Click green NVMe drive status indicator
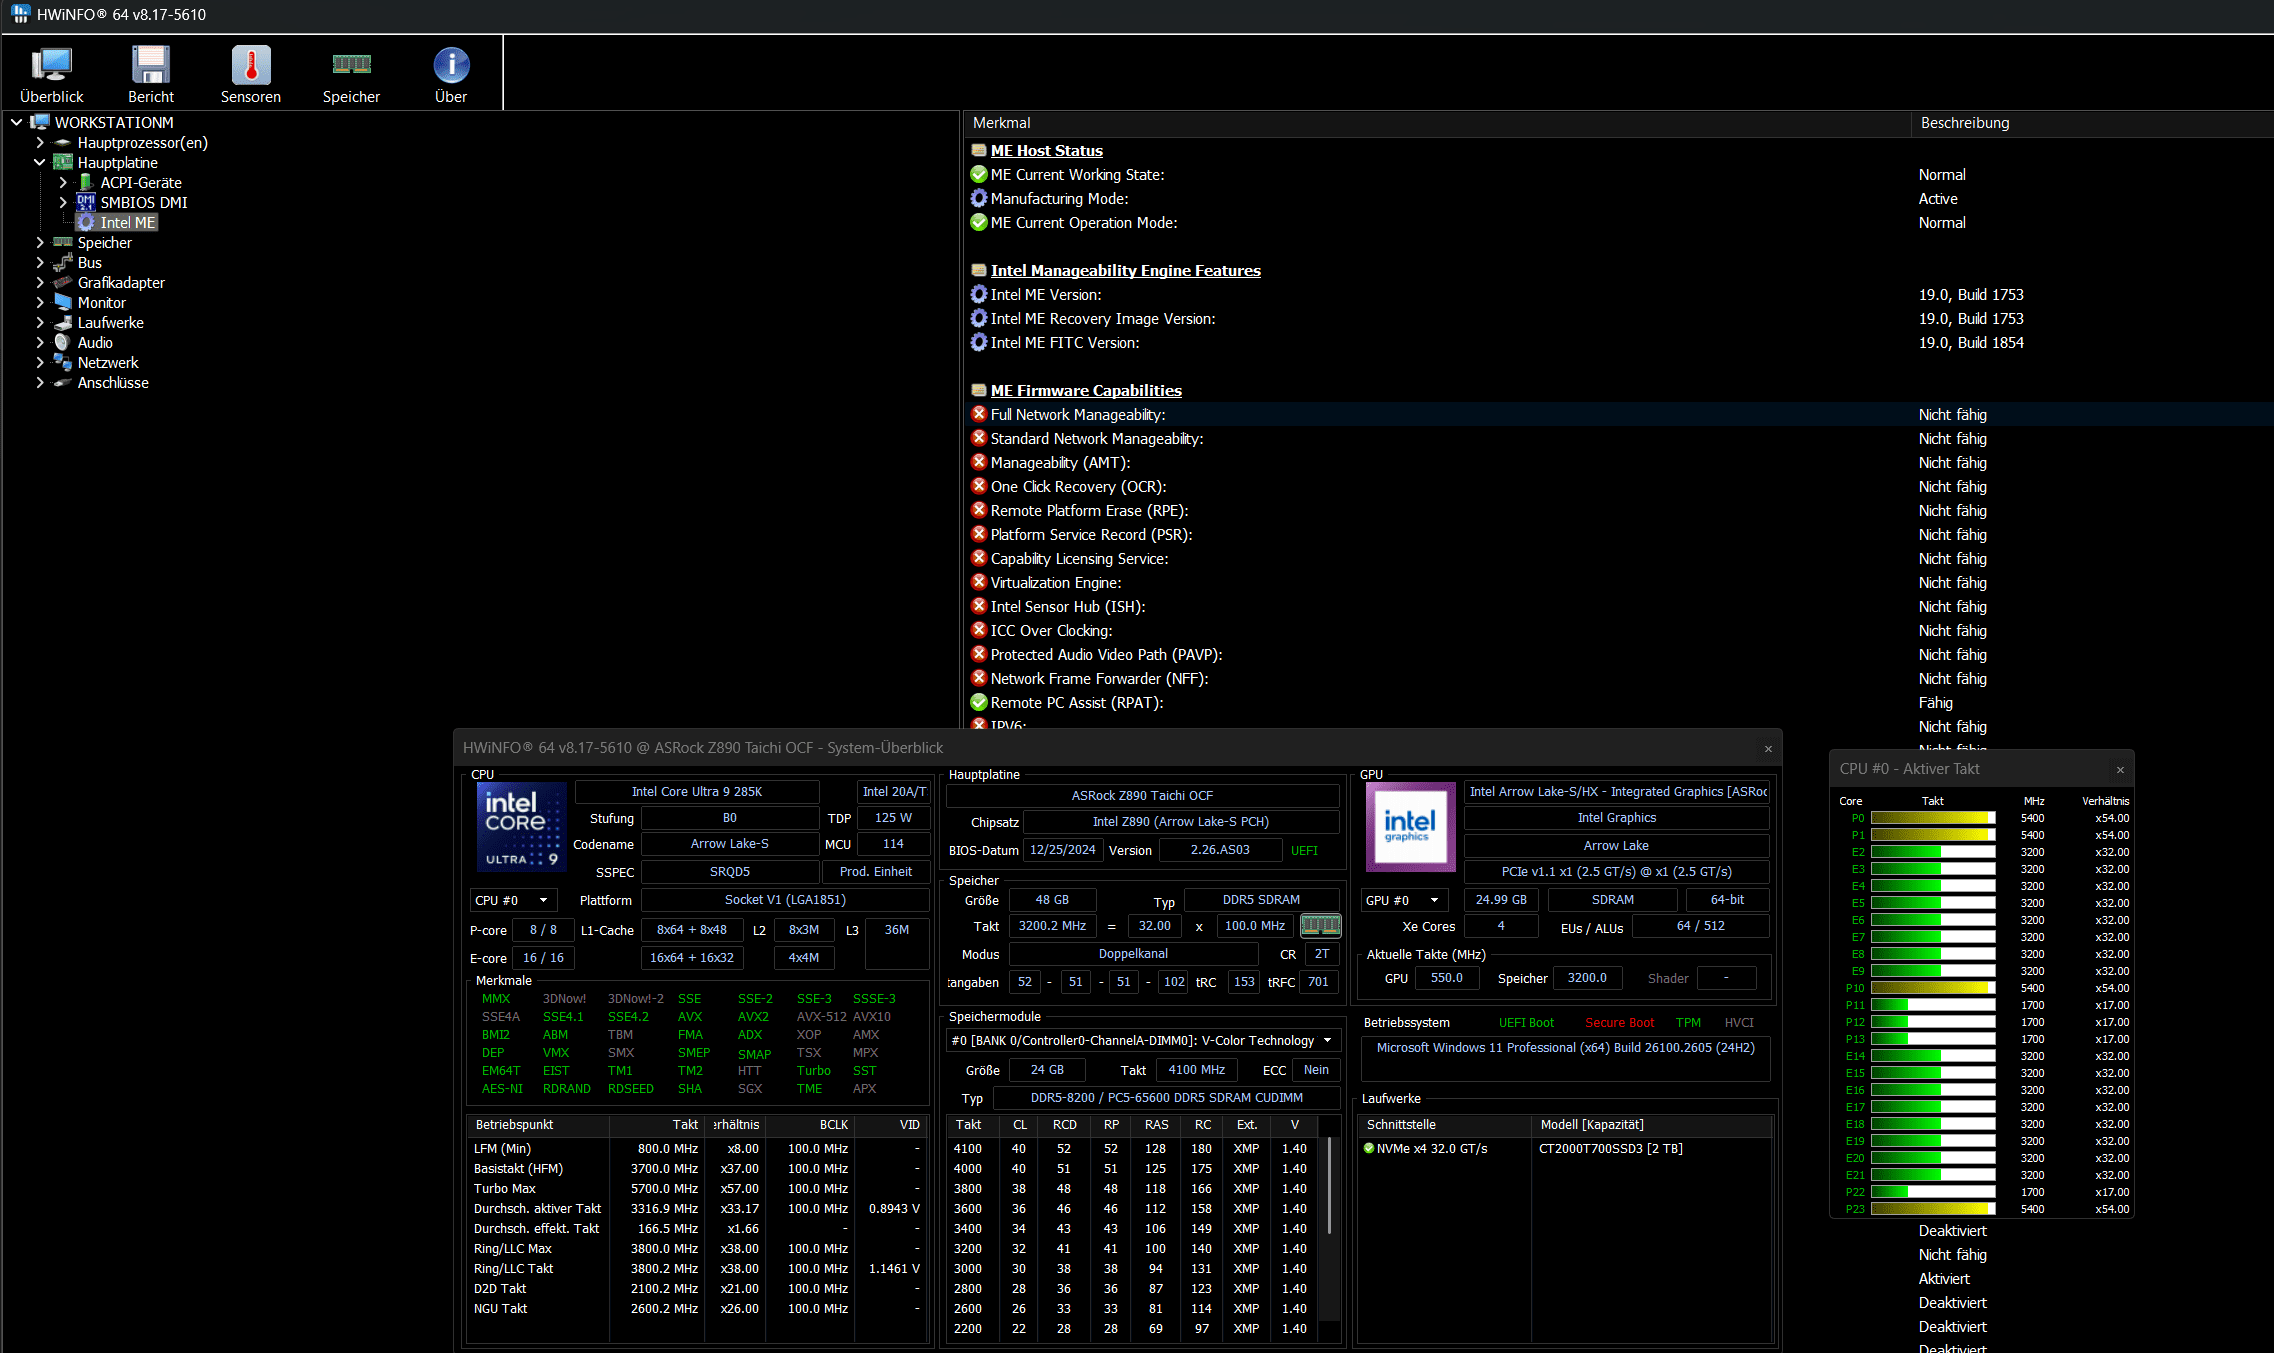Viewport: 2274px width, 1353px height. click(1369, 1148)
